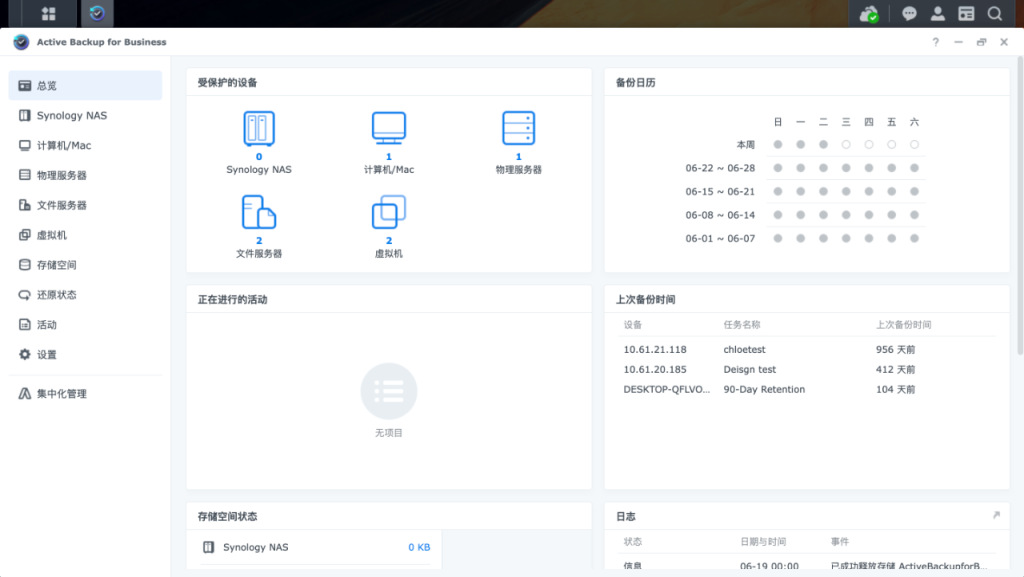Click the Active Backup taskbar icon
Viewport: 1024px width, 577px height.
97,14
